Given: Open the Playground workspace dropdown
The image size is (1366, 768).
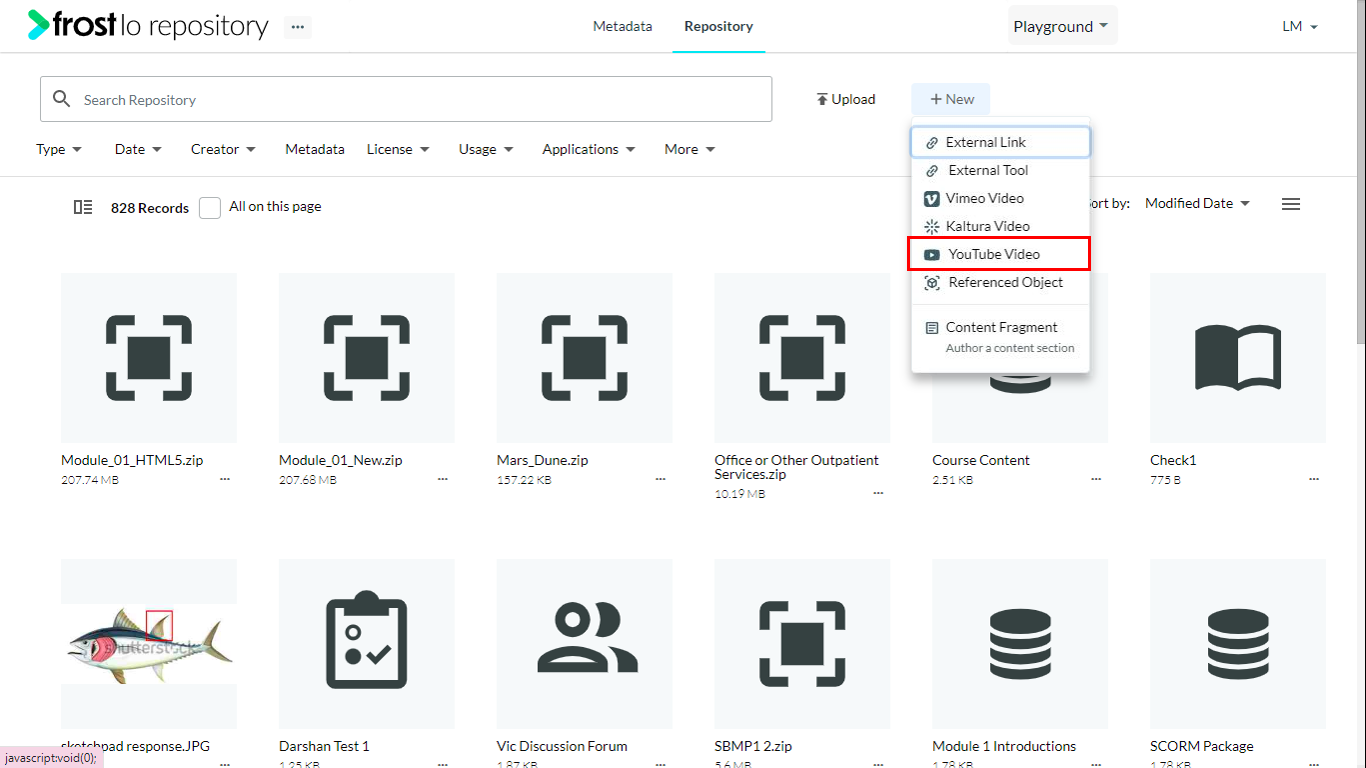Looking at the screenshot, I should (x=1062, y=27).
